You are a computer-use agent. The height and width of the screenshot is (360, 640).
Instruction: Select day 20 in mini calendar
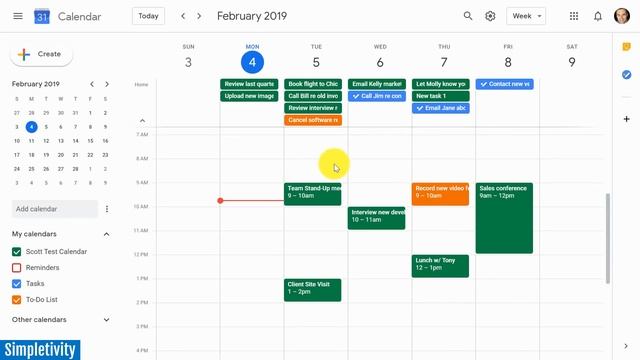point(61,155)
